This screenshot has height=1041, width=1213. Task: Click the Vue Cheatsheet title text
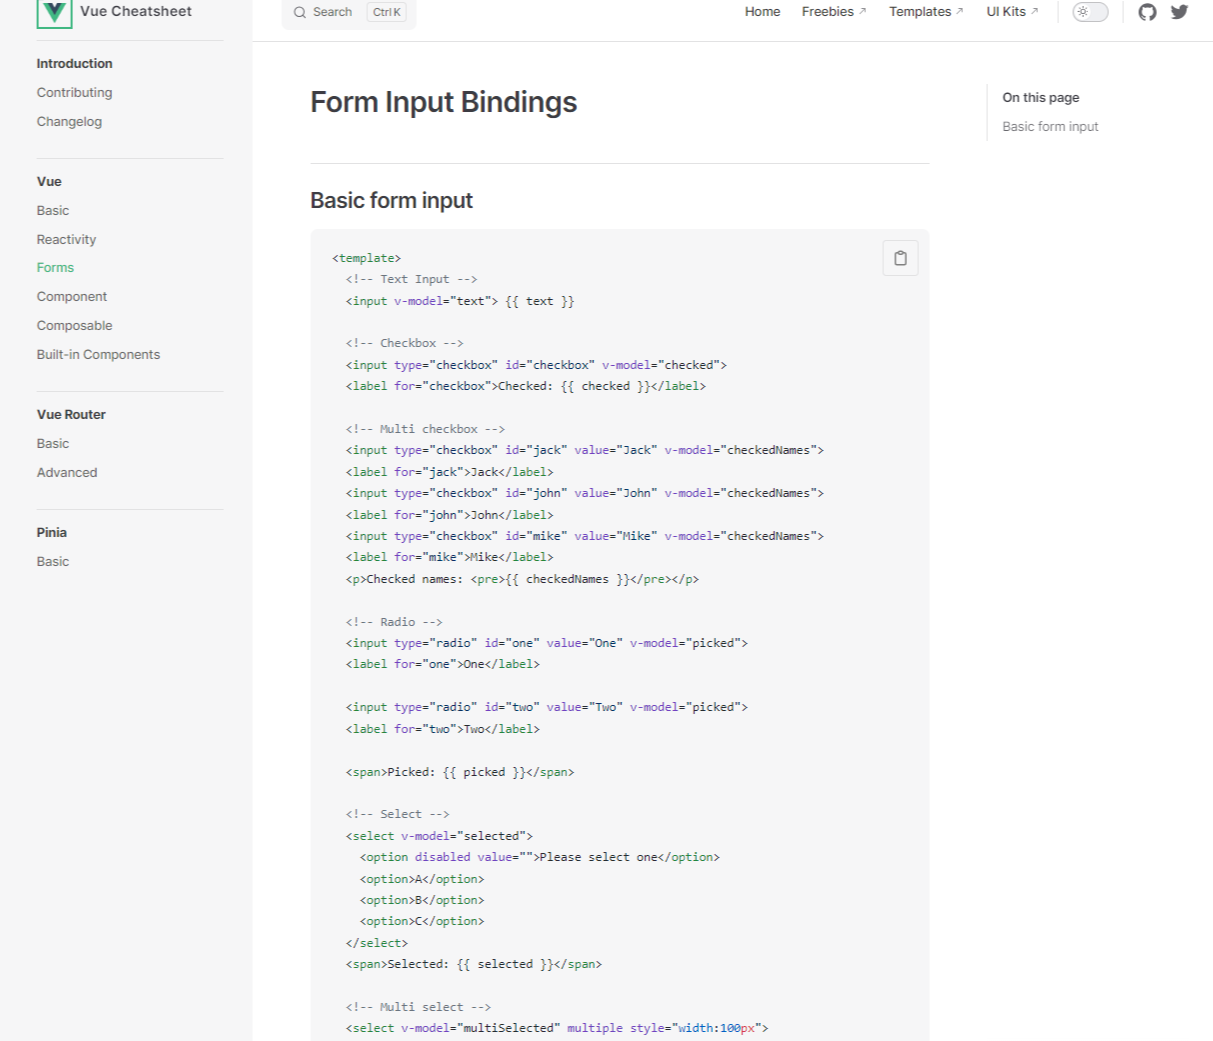[136, 11]
